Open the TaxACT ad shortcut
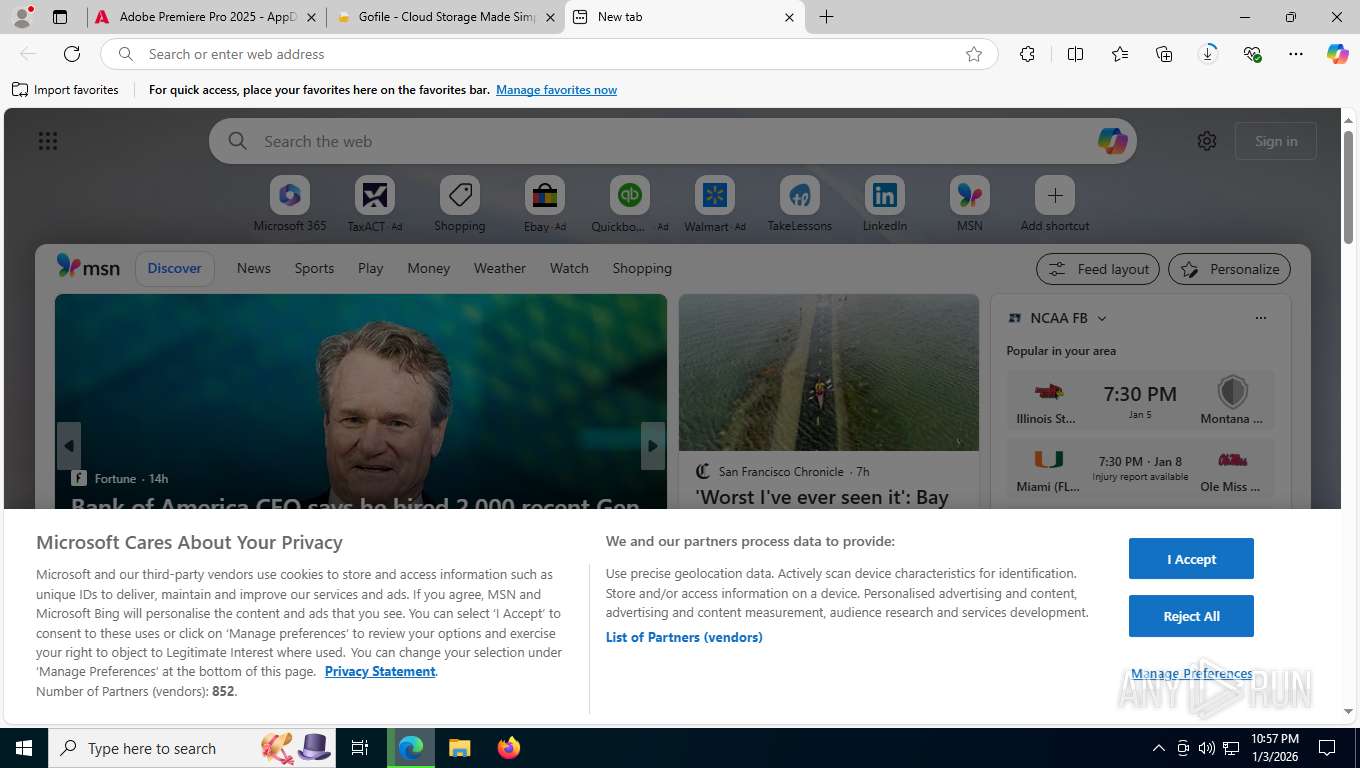Image resolution: width=1360 pixels, height=768 pixels. [x=375, y=205]
